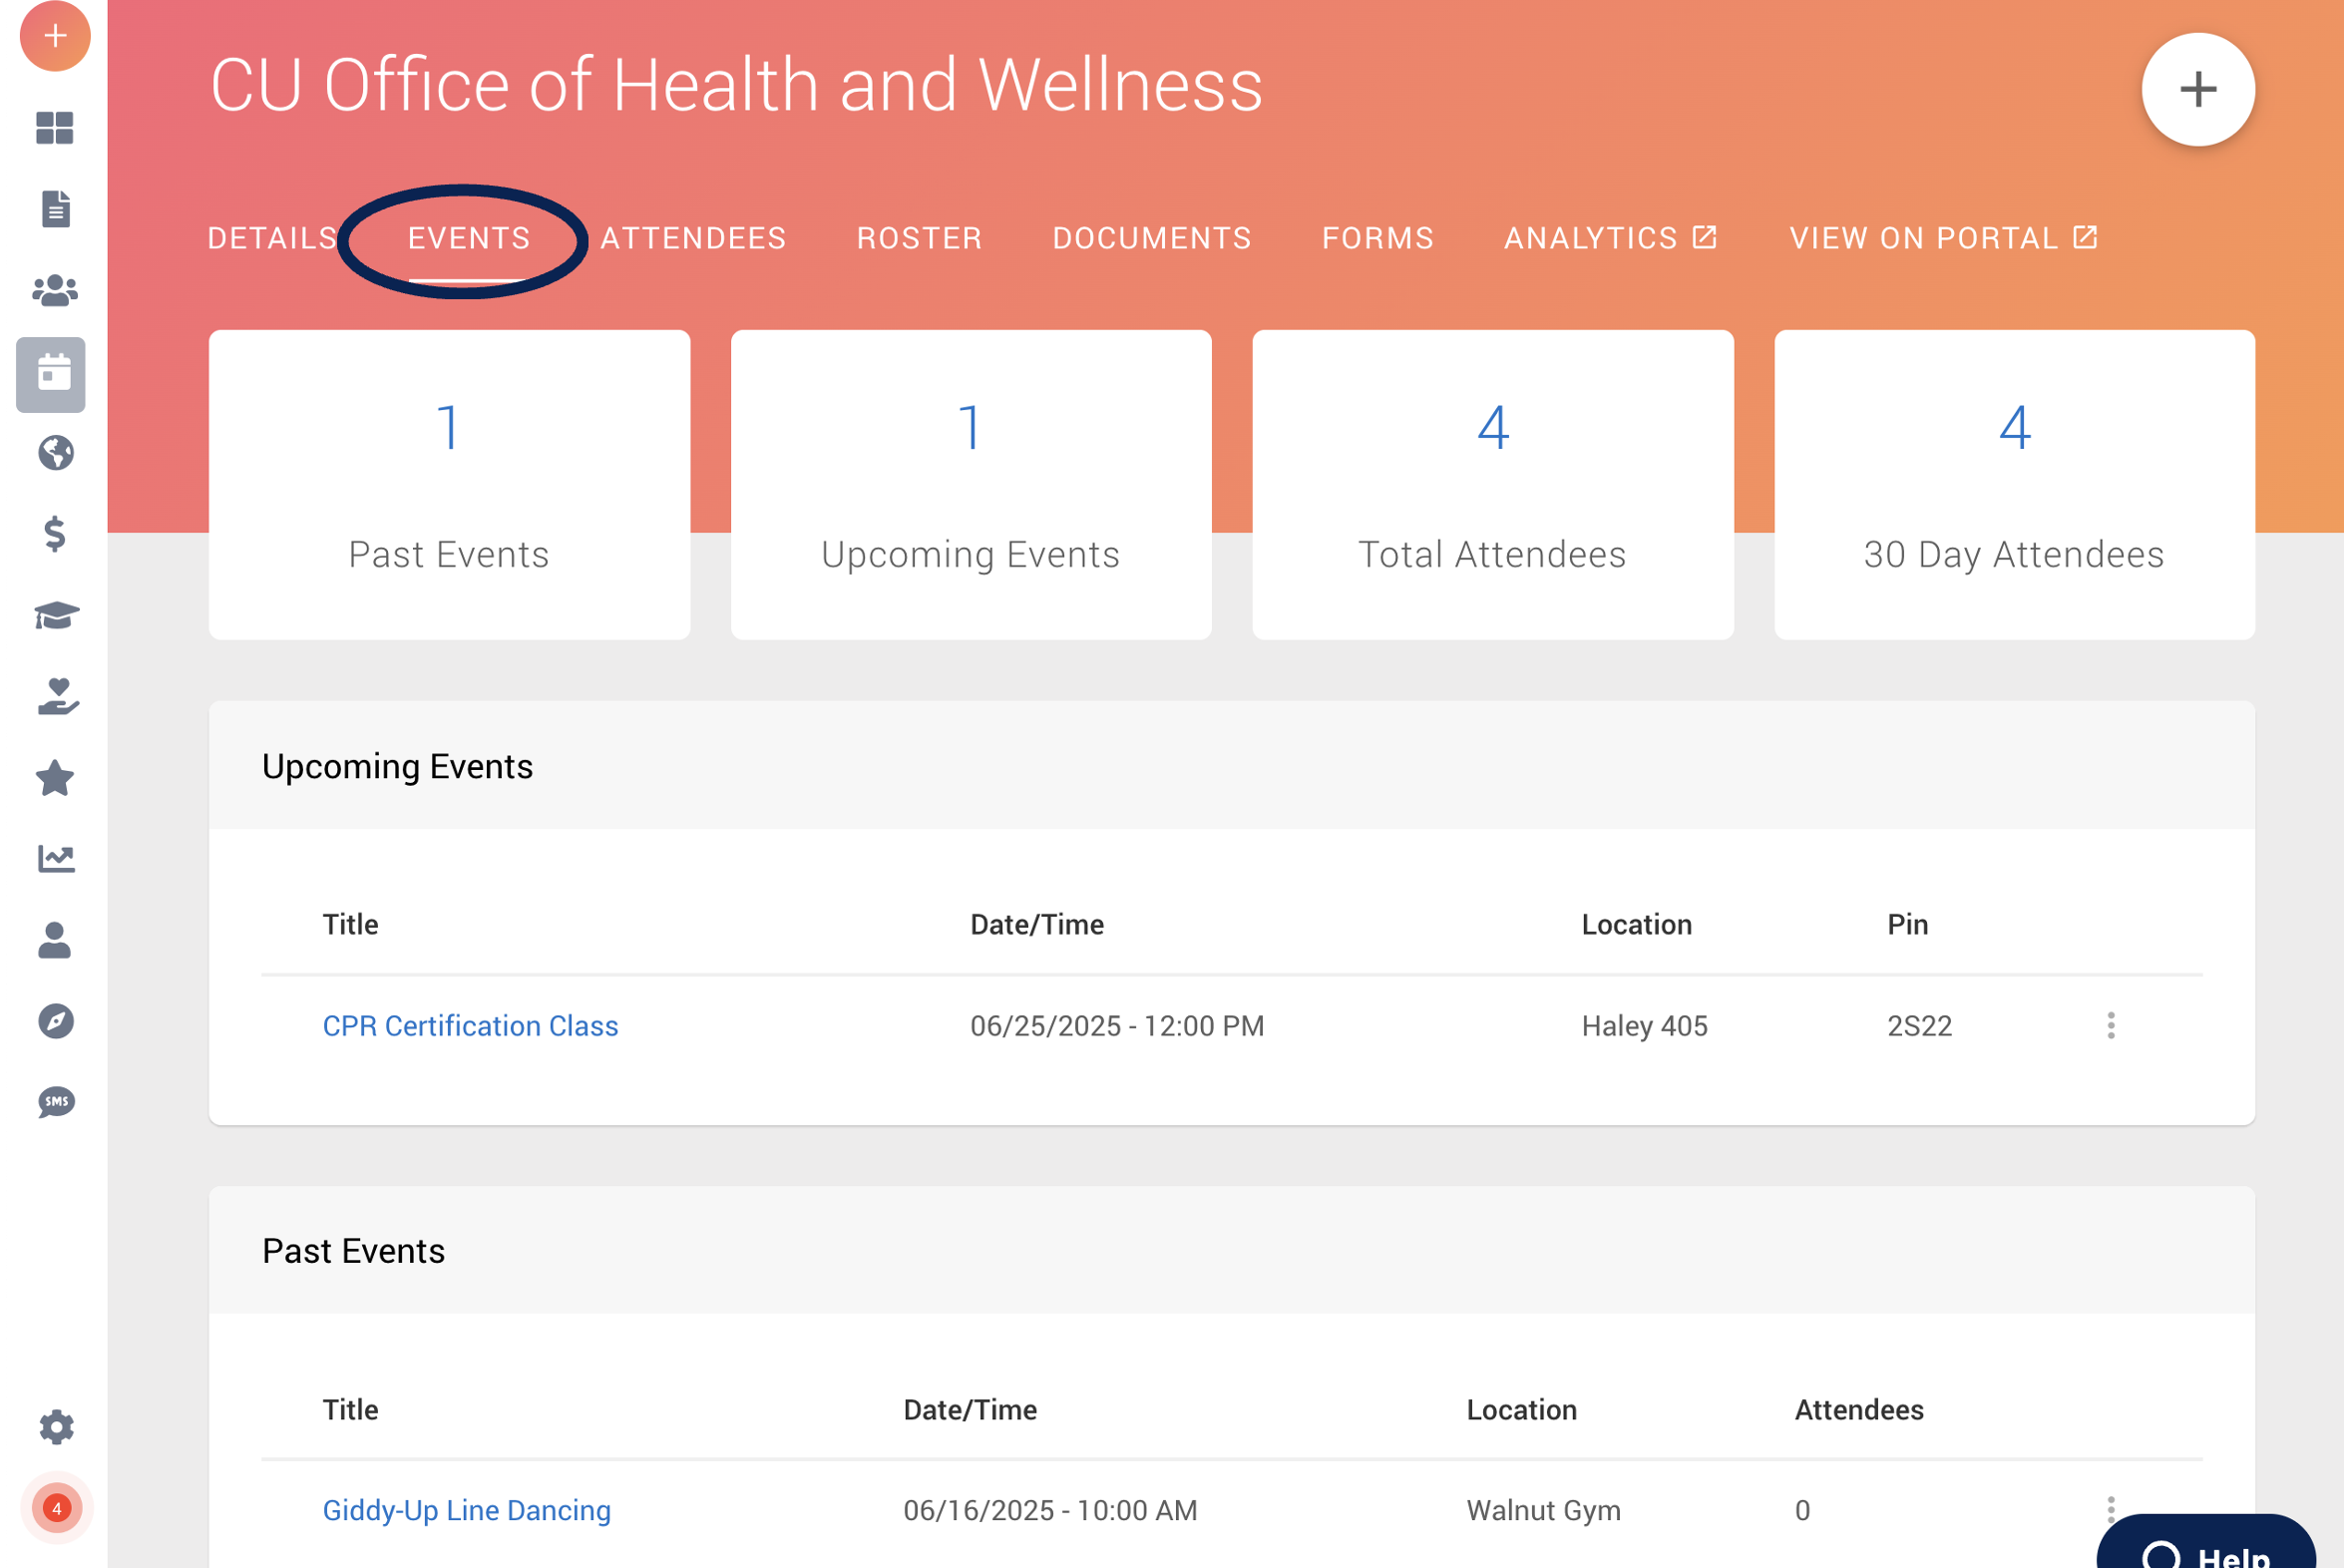Click the Pin column header
The image size is (2344, 1568).
pos(1907,924)
